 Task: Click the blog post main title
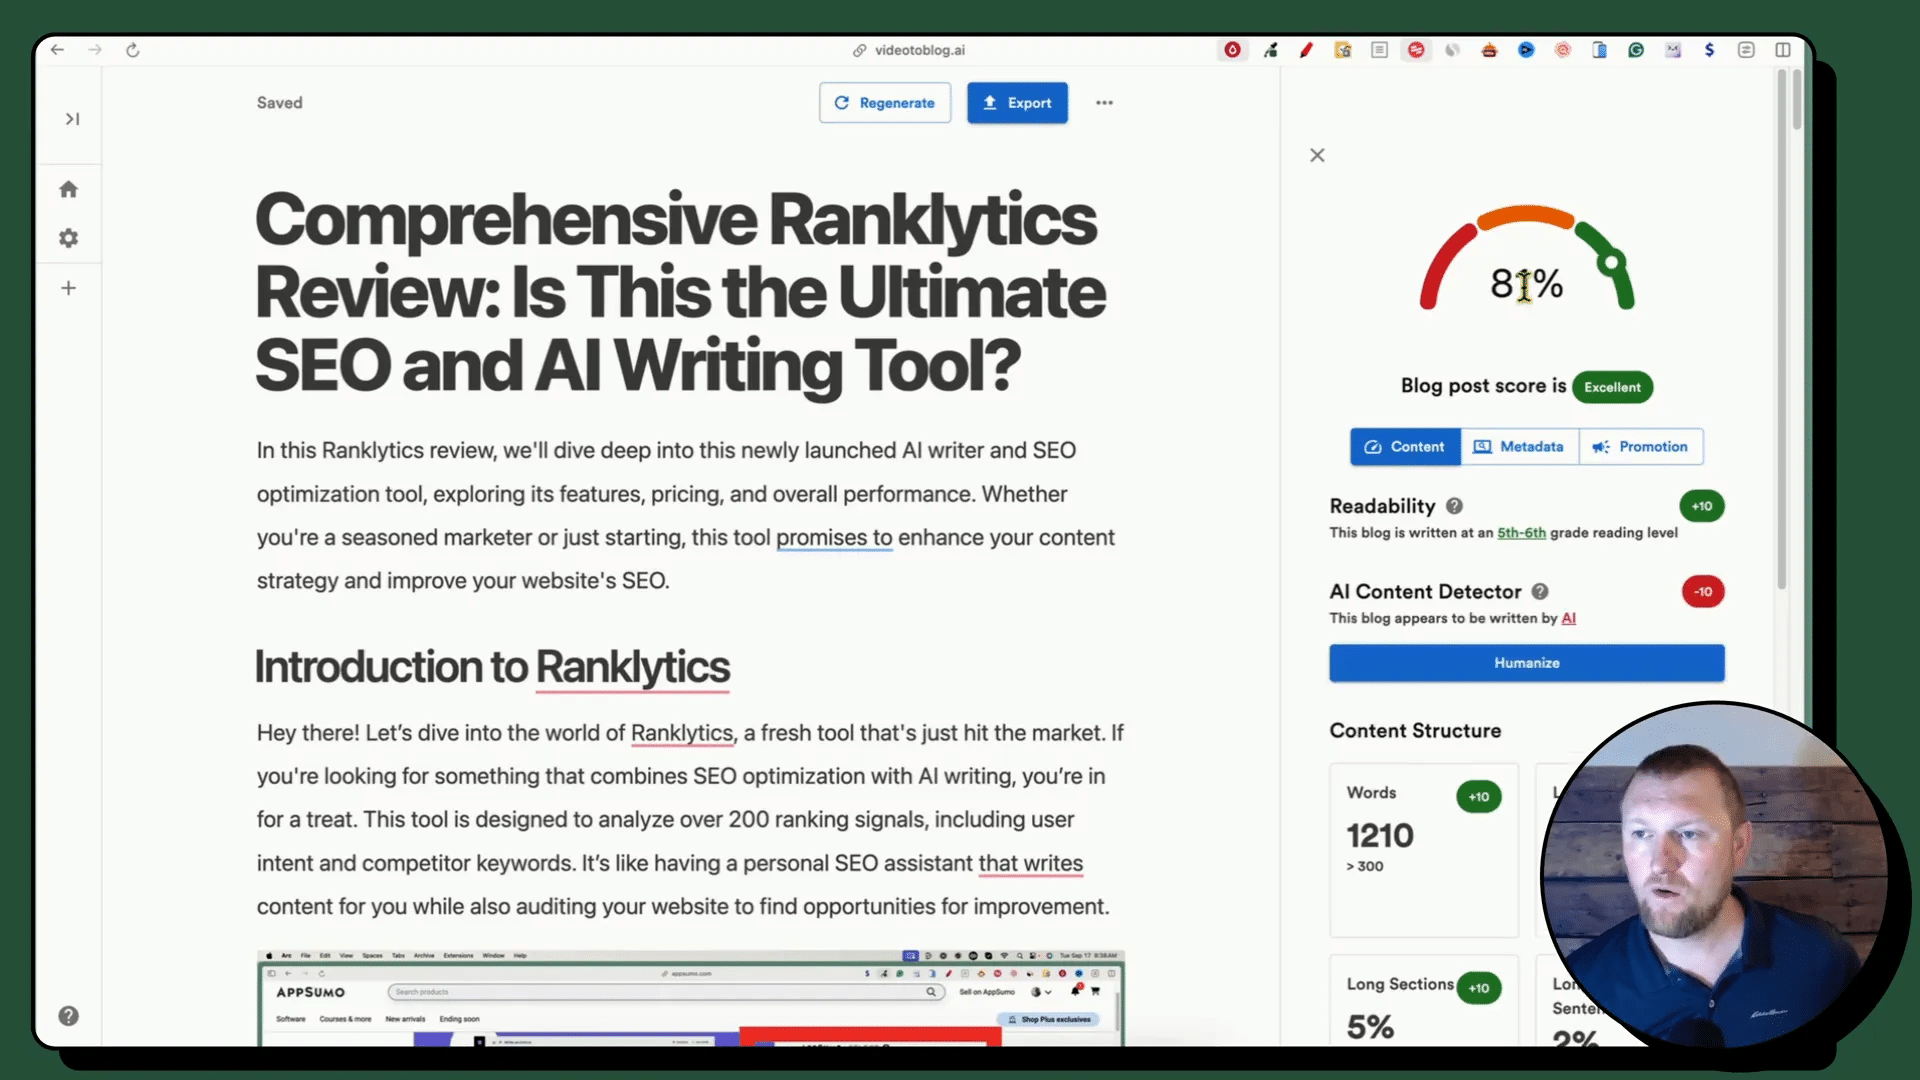(680, 292)
